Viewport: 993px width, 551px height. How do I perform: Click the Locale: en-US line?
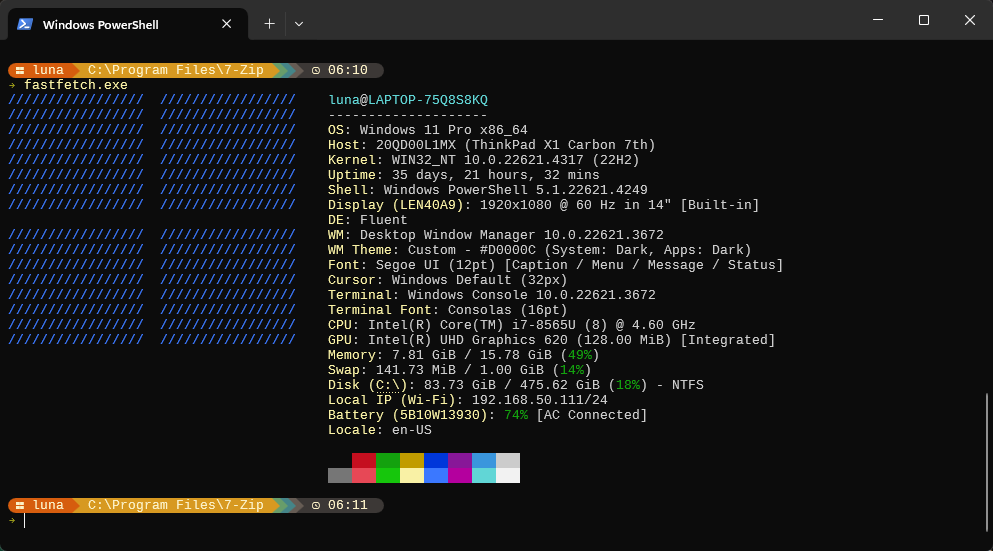coord(379,430)
